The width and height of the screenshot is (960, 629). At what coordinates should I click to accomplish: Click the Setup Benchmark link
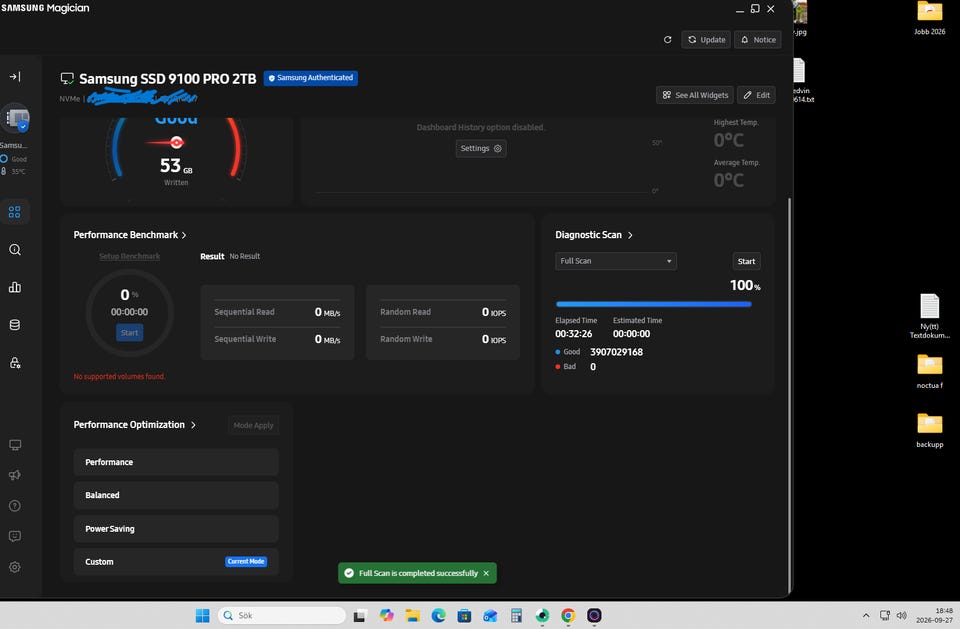pos(129,256)
